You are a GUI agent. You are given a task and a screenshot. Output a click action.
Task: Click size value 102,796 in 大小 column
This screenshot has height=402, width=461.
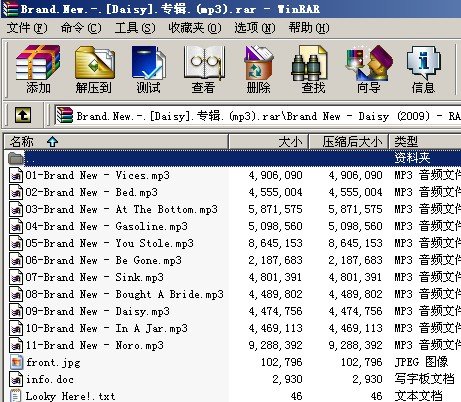pyautogui.click(x=281, y=362)
